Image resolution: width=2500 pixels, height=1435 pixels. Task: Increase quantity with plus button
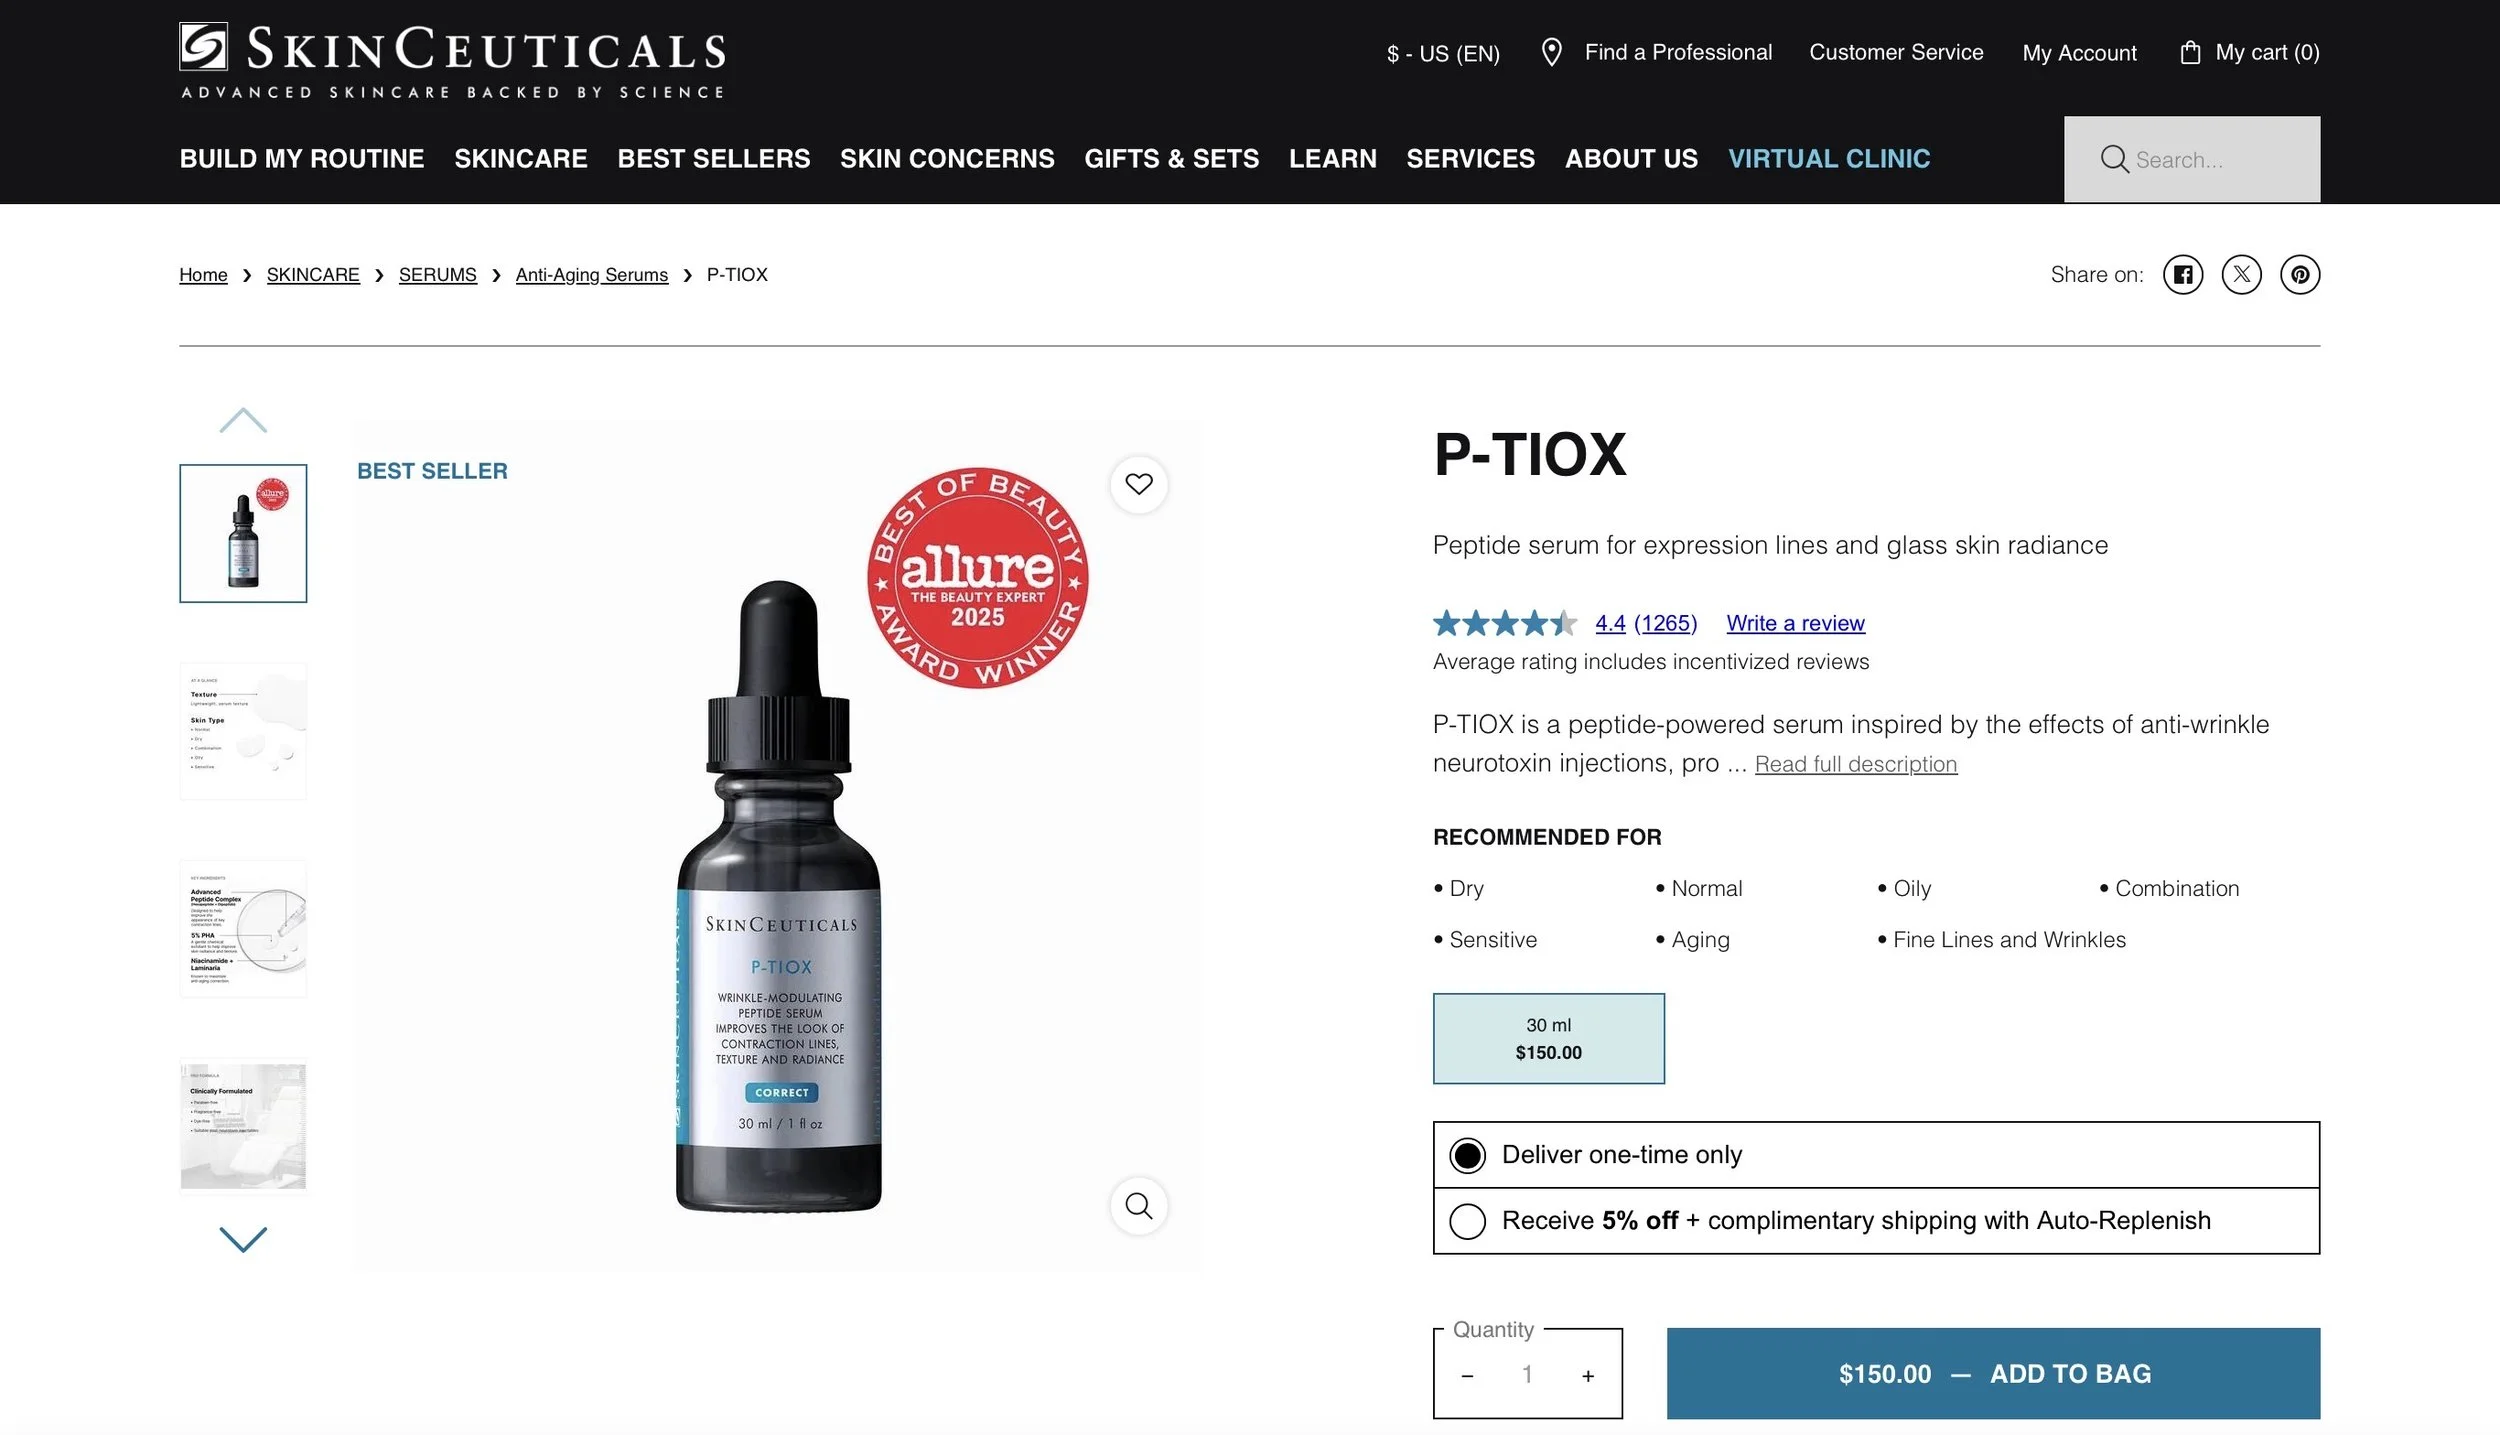pyautogui.click(x=1587, y=1376)
